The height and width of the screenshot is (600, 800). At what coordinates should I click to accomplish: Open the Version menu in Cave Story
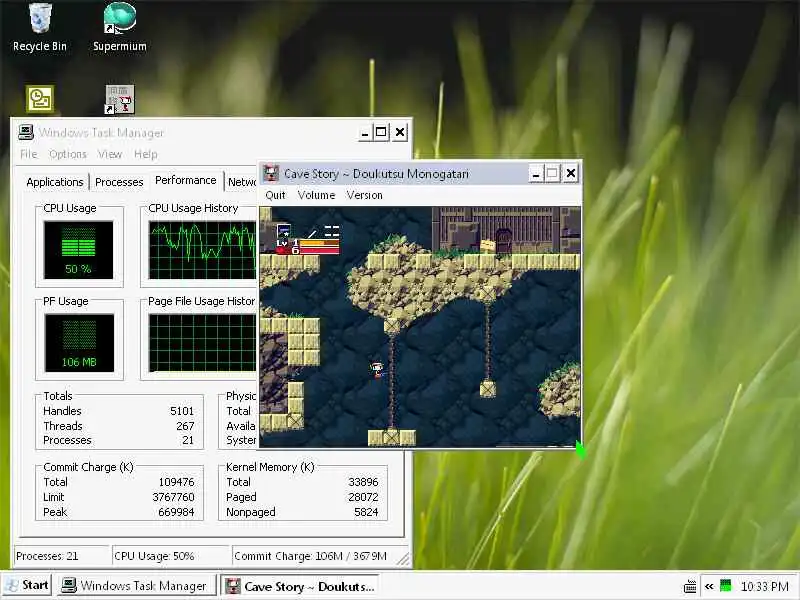(364, 195)
